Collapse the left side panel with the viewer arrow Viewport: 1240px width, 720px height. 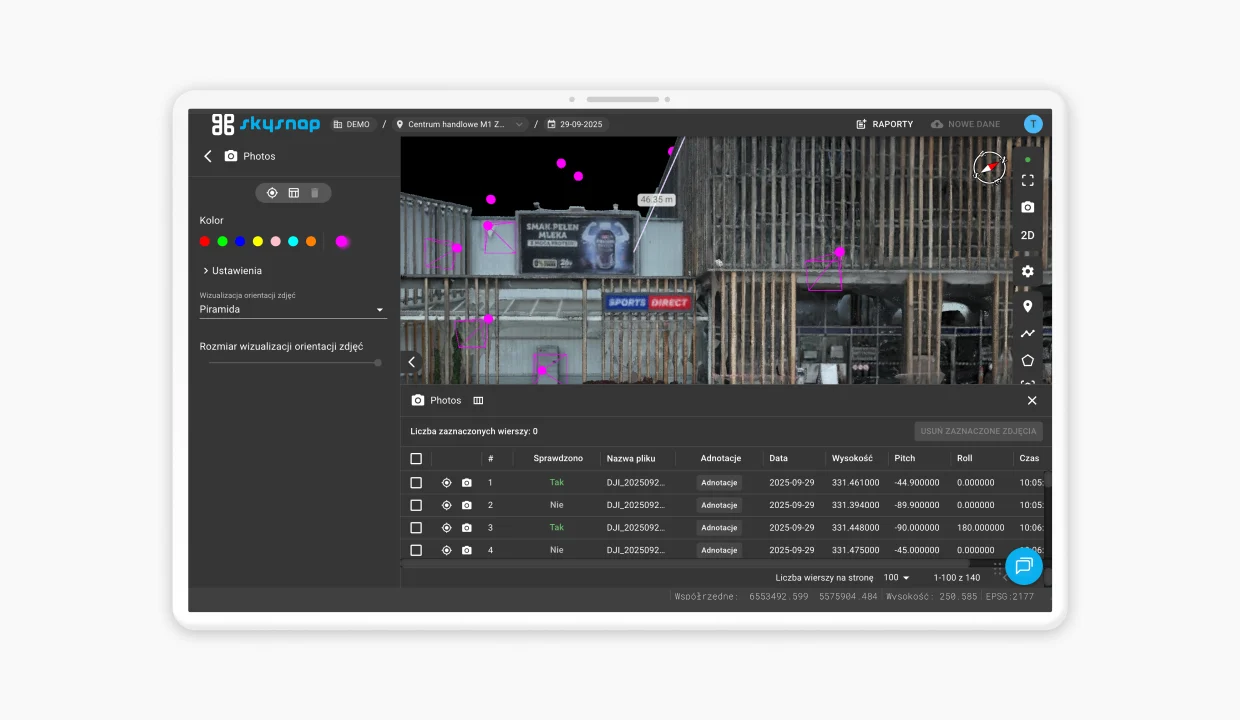tap(411, 362)
